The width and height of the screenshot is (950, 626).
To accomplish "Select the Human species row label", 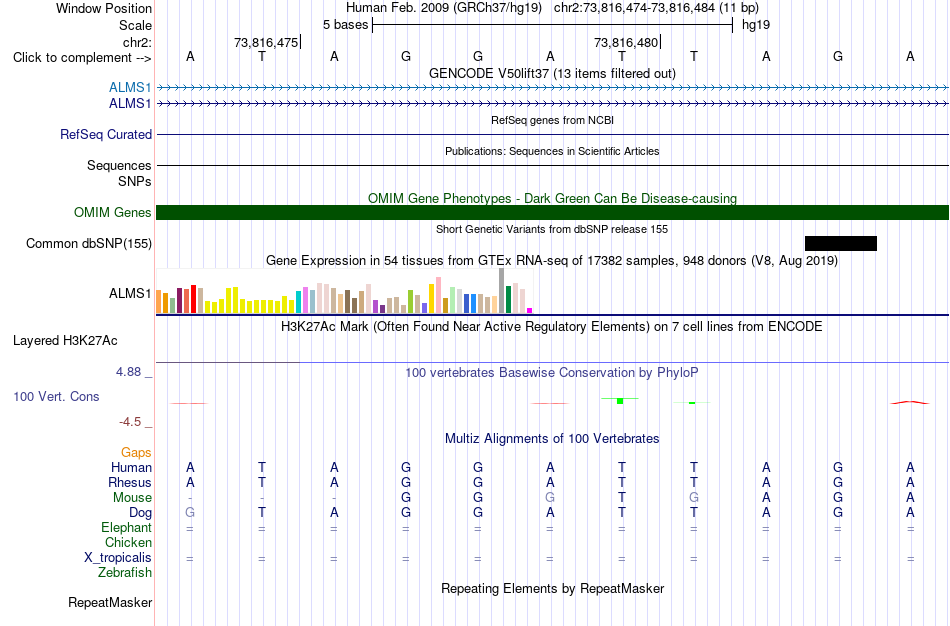I will click(131, 467).
